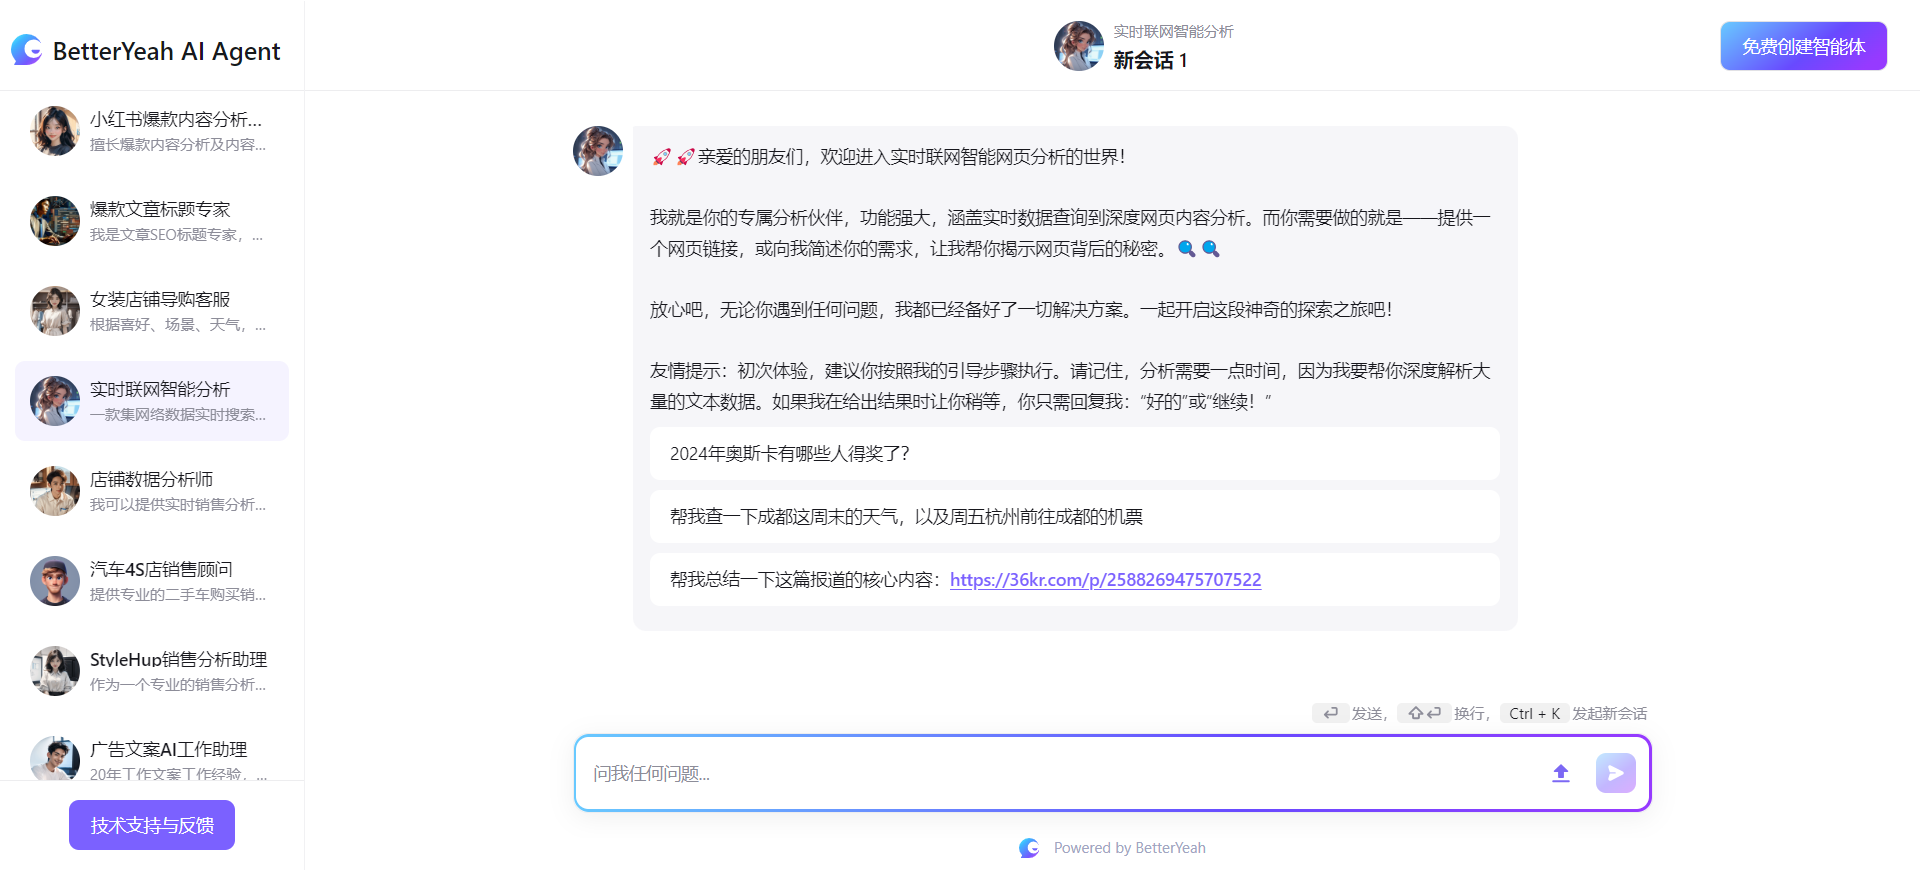
Task: Open 女装店铺导购客服 in sidebar
Action: tap(152, 311)
